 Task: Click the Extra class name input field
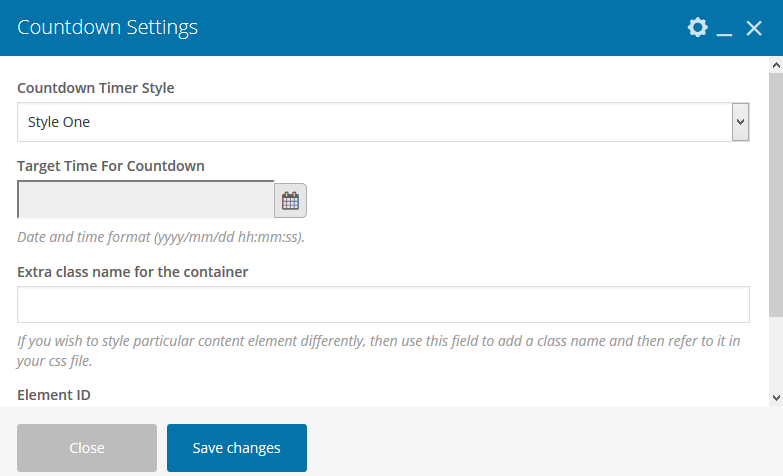pos(383,304)
